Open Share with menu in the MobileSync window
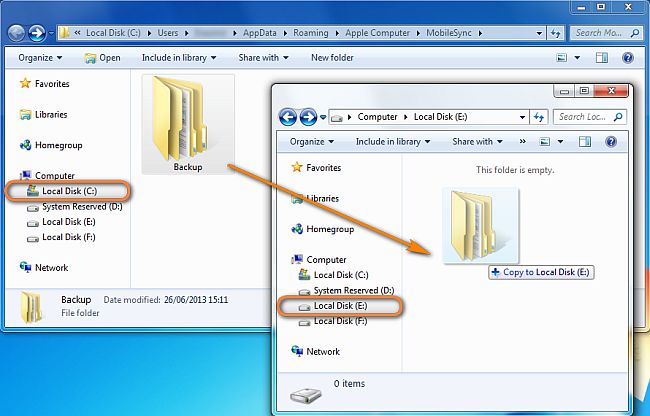 tap(263, 58)
